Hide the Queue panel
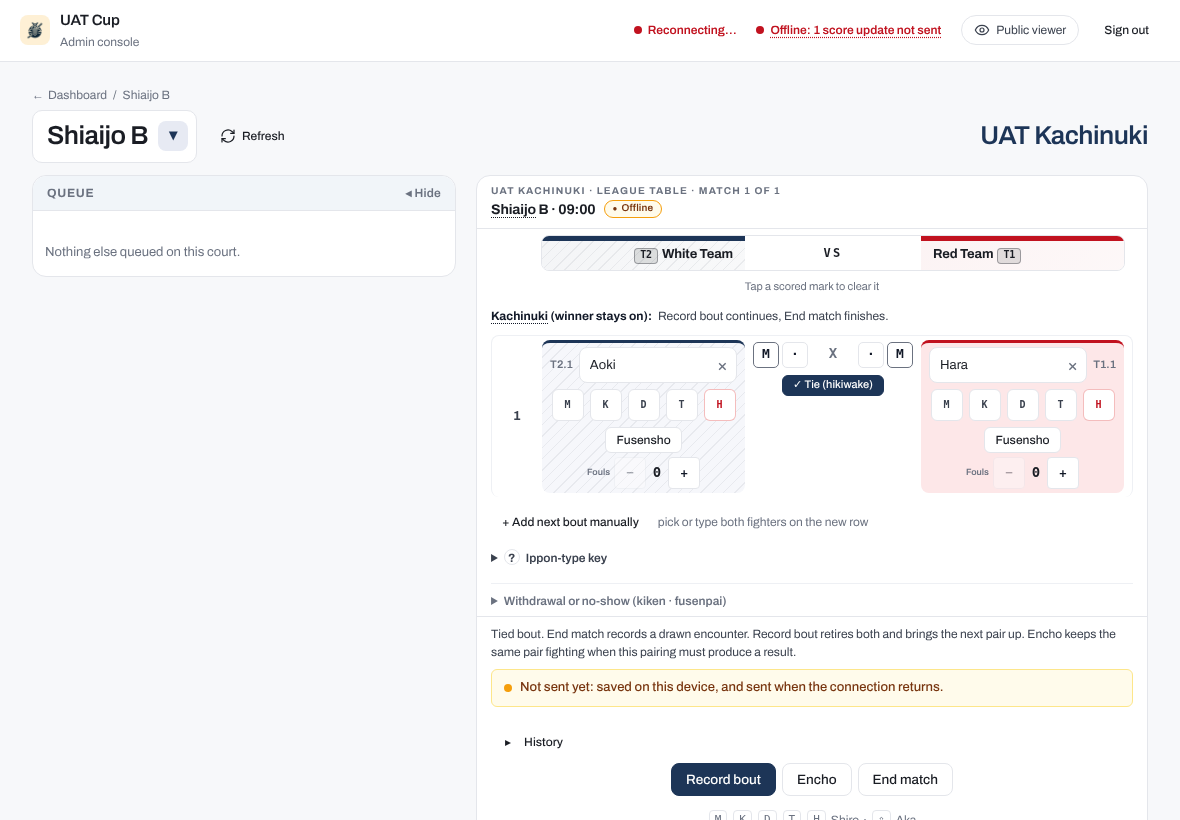The image size is (1180, 820). (423, 193)
